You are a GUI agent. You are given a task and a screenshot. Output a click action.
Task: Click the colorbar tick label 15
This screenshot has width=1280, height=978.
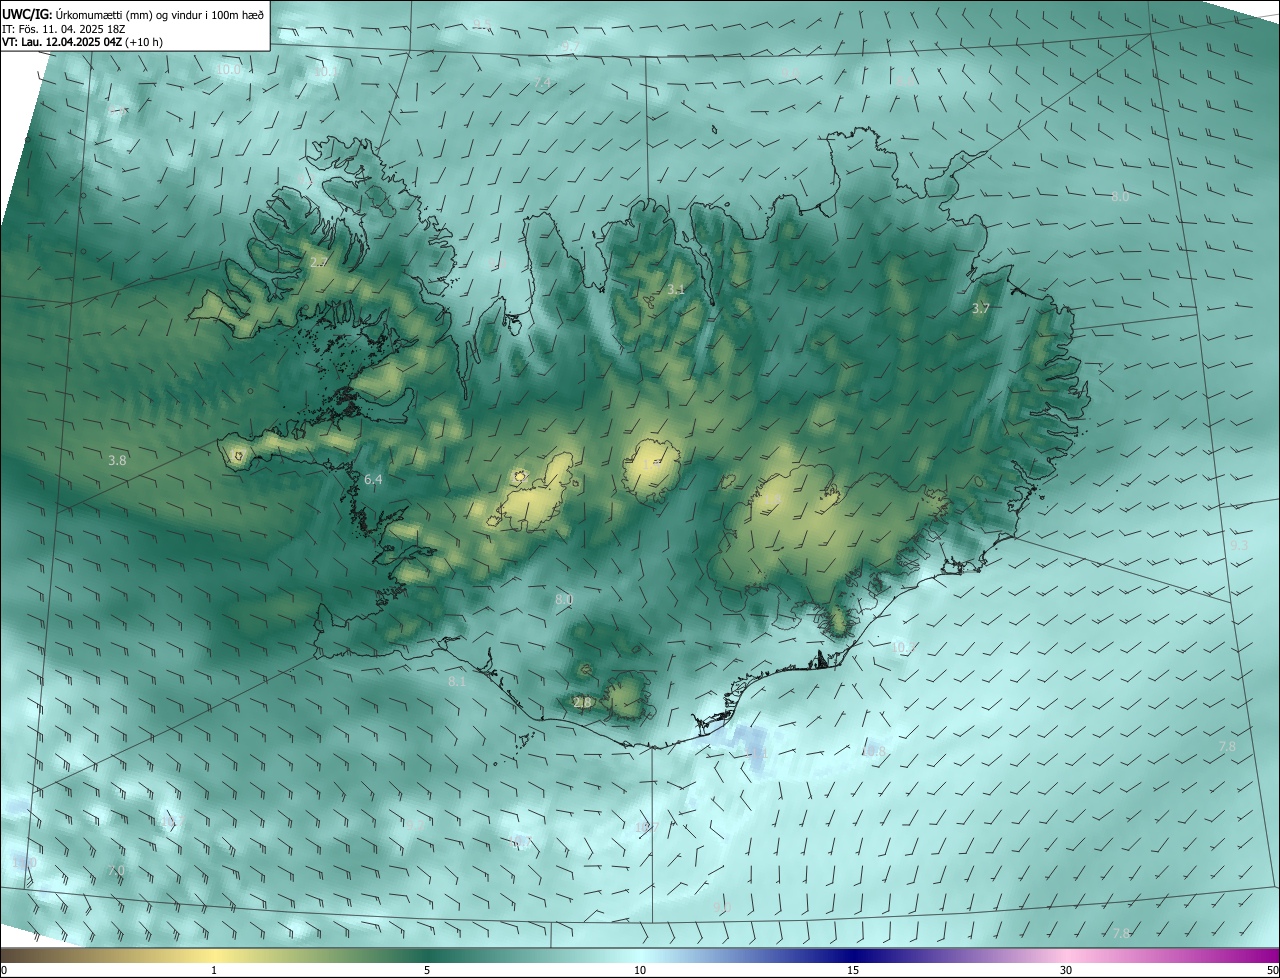coord(853,970)
